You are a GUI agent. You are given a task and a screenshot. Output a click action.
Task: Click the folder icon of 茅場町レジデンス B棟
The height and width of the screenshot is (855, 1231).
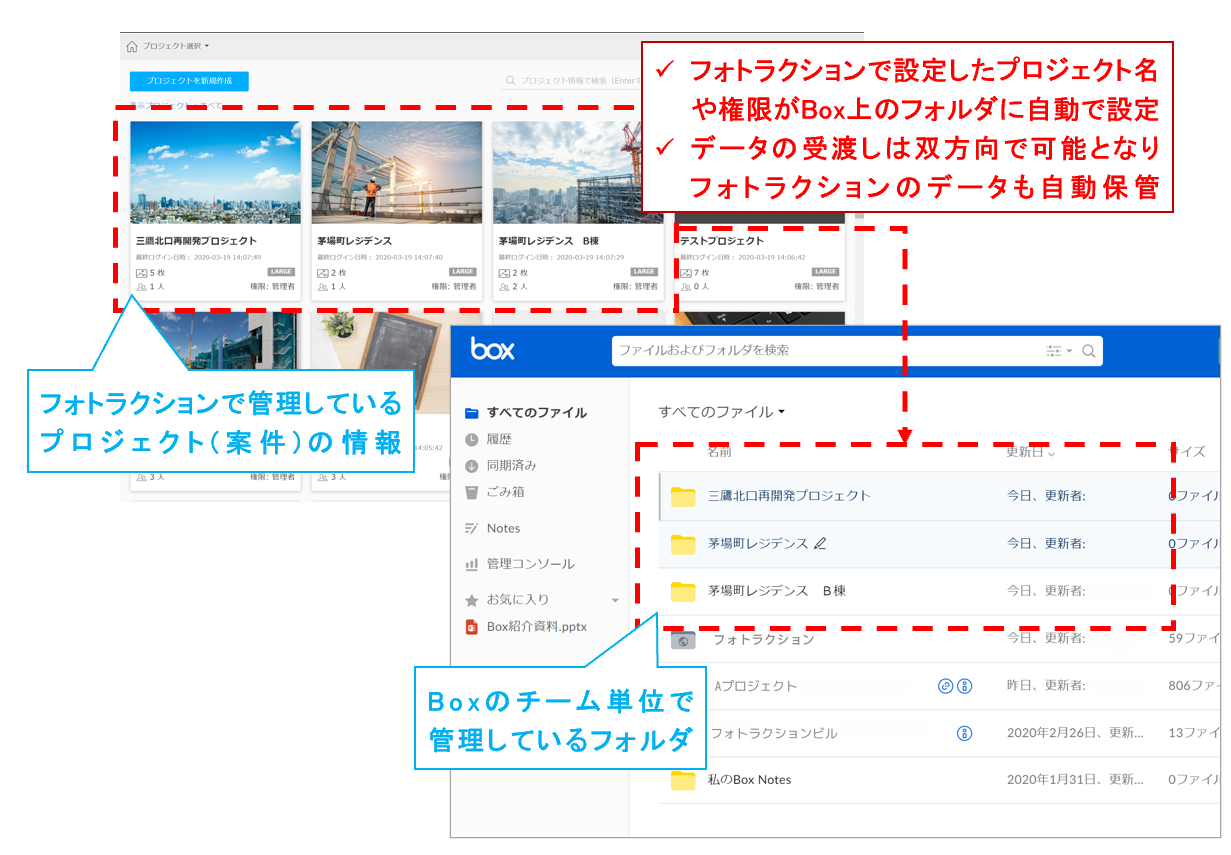[683, 592]
